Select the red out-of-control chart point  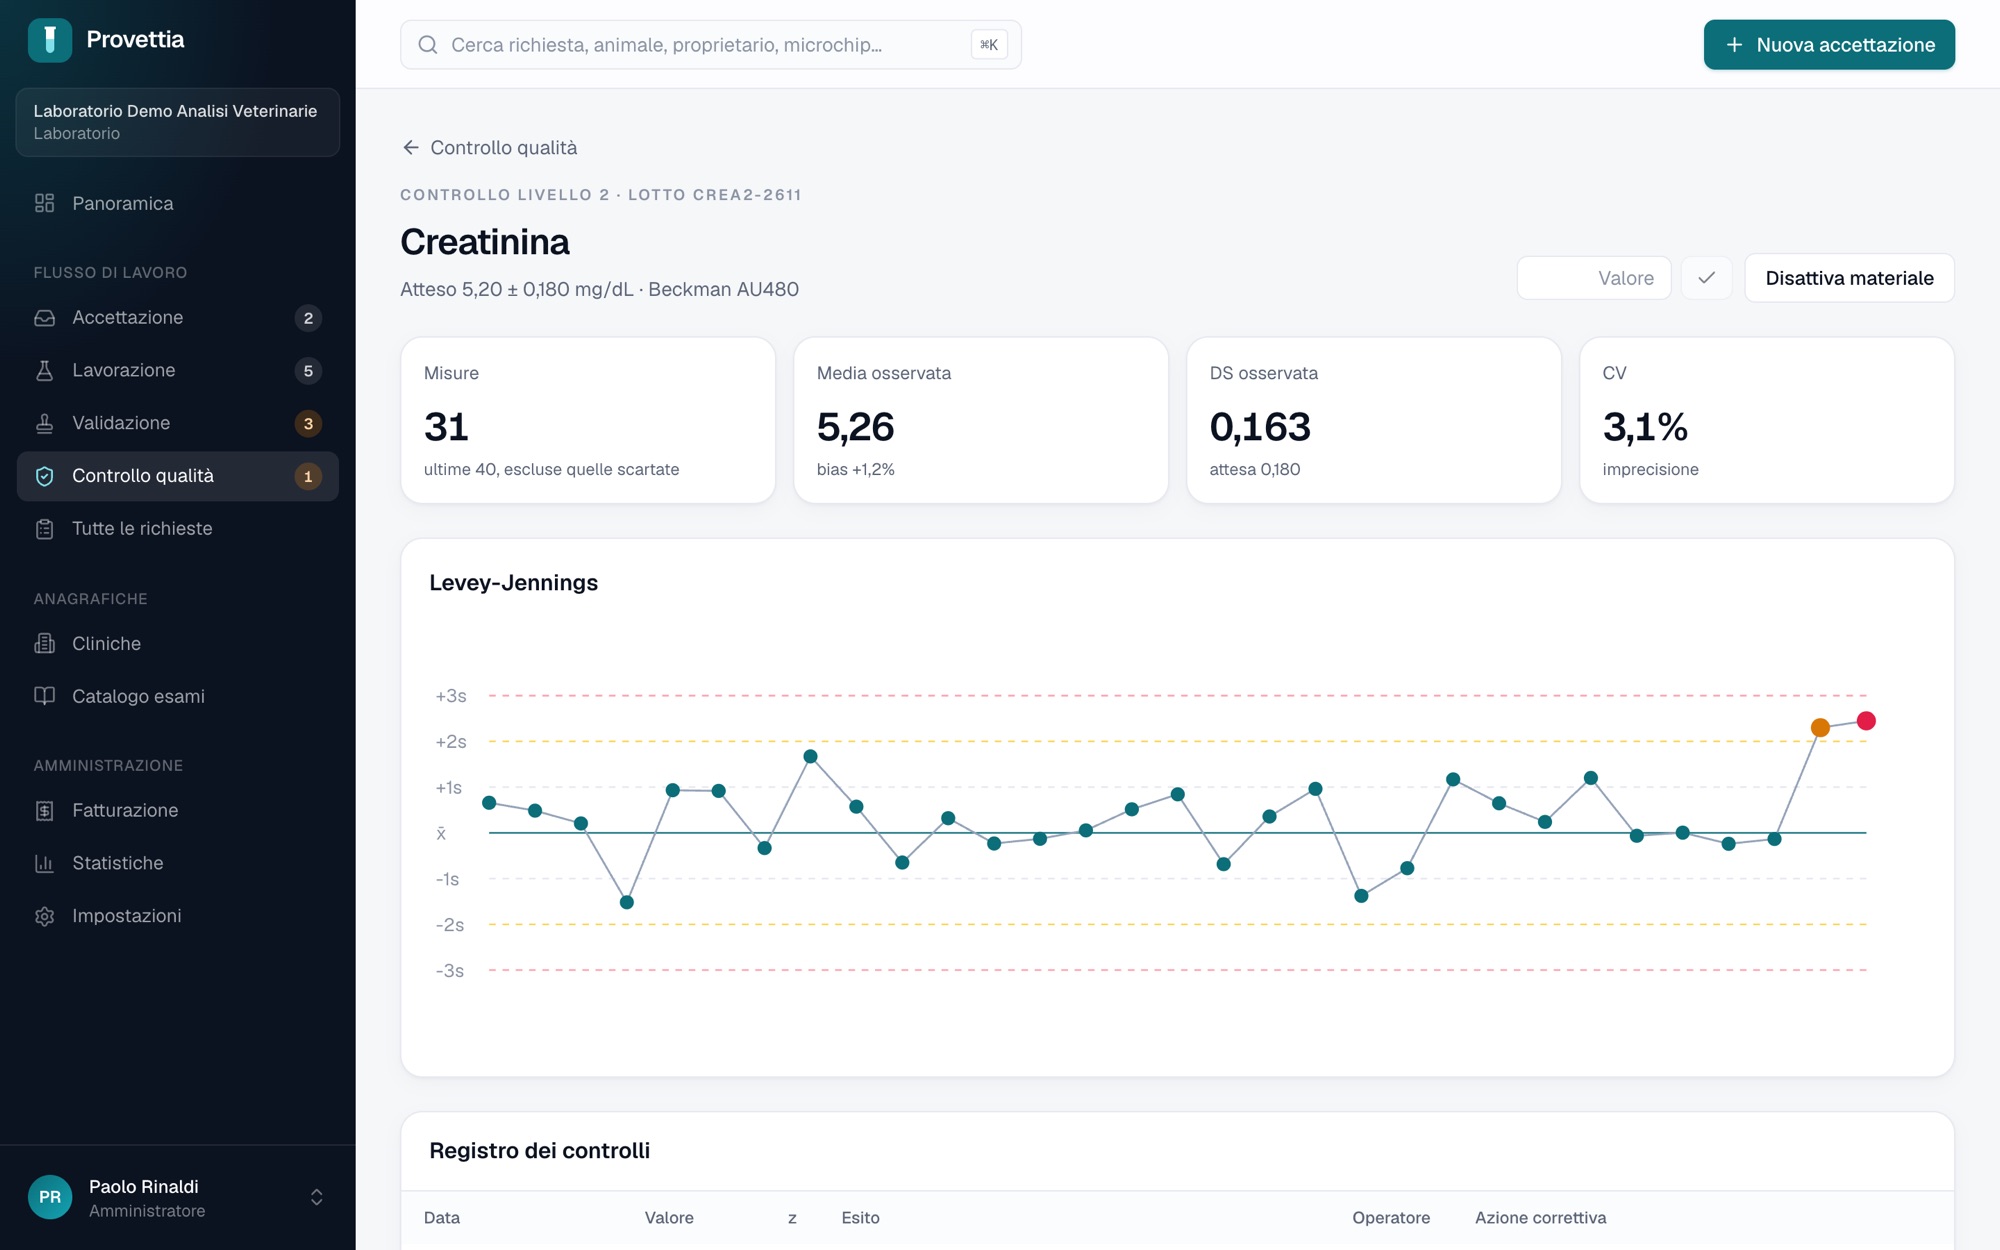1866,721
